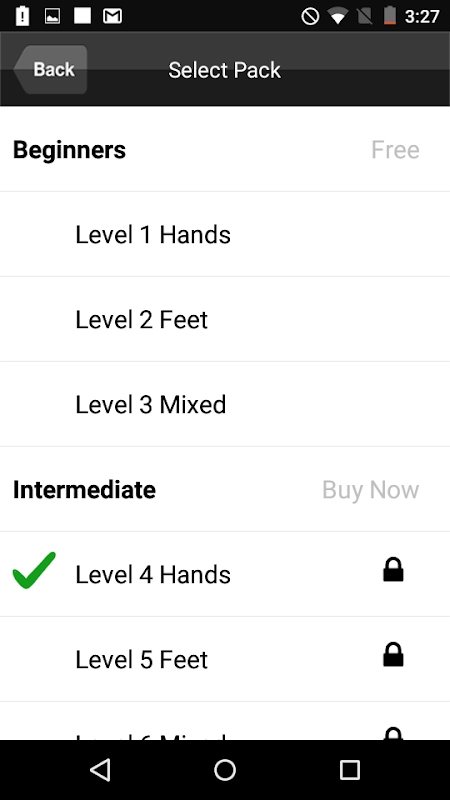
Task: Tap the lock icon beside Level 4 Hands
Action: pos(393,569)
